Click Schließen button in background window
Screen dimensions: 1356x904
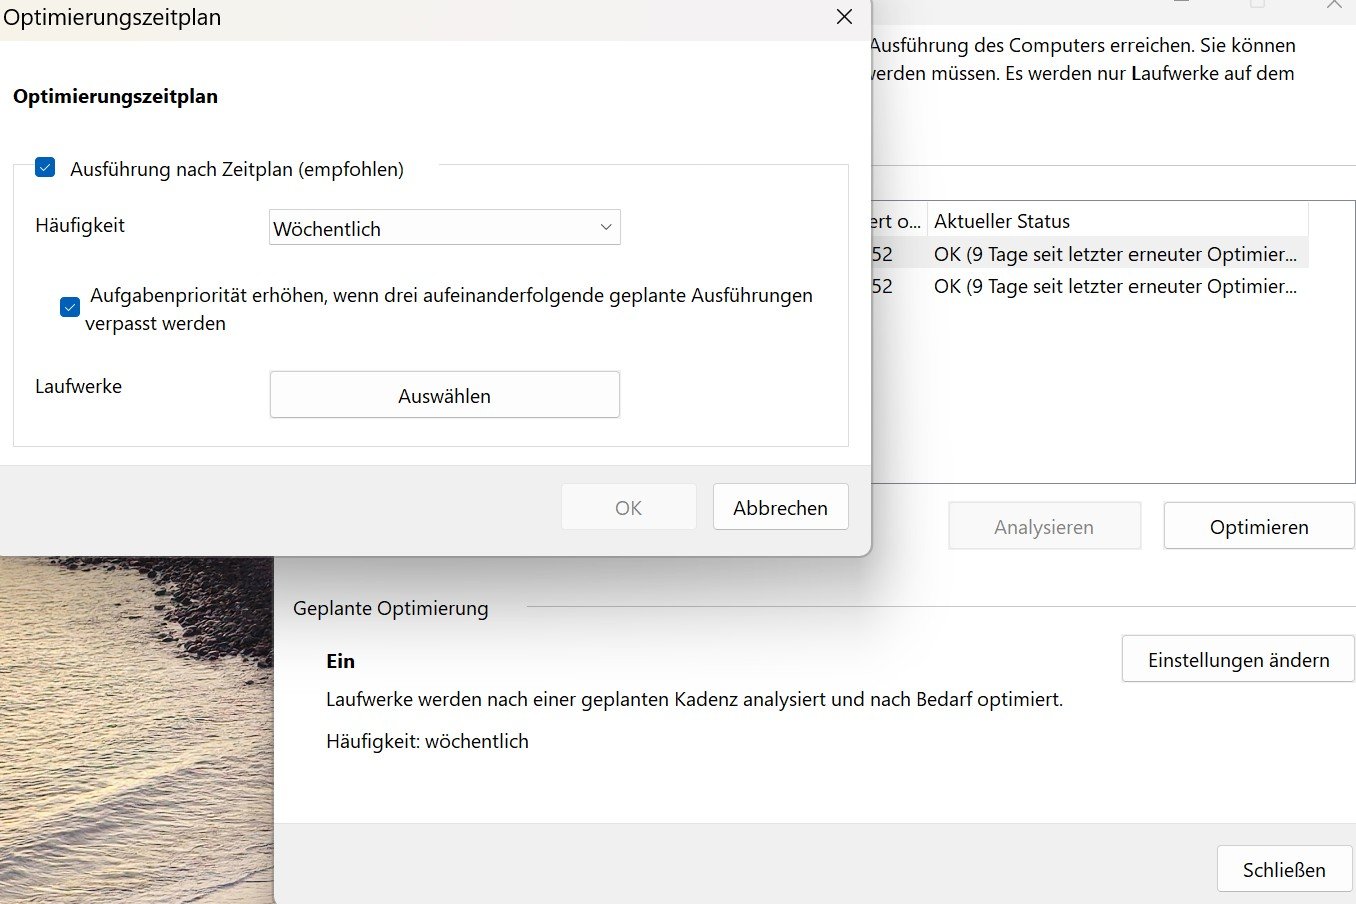coord(1284,869)
